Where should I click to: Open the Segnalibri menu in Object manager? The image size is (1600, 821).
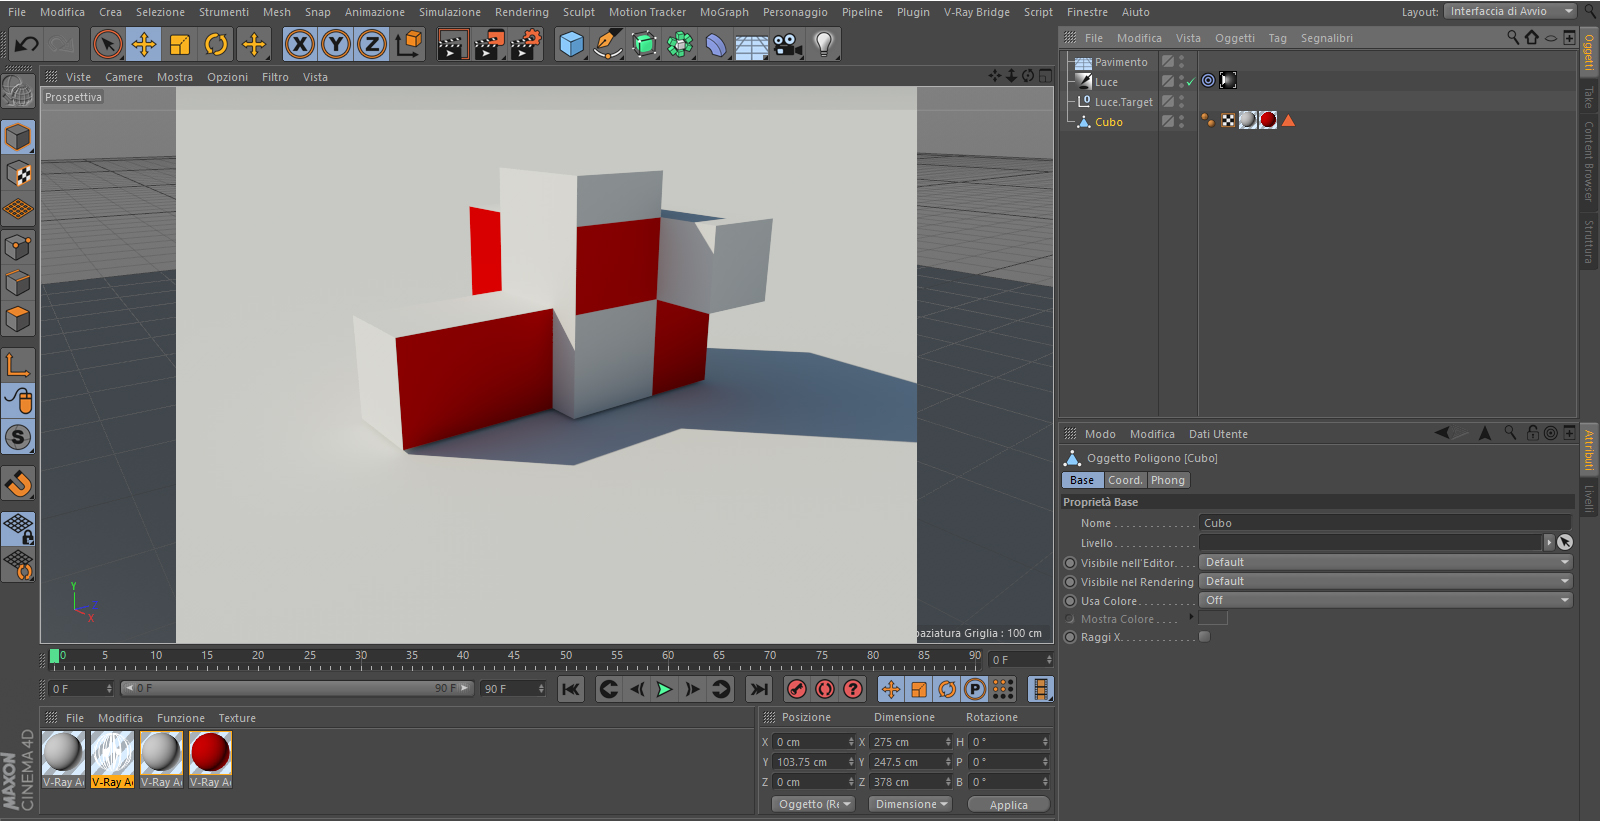click(x=1326, y=38)
